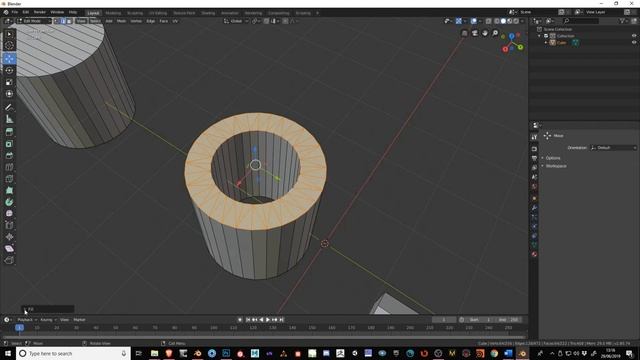Select the Rotate tool
The width and height of the screenshot is (640, 360).
(x=9, y=70)
